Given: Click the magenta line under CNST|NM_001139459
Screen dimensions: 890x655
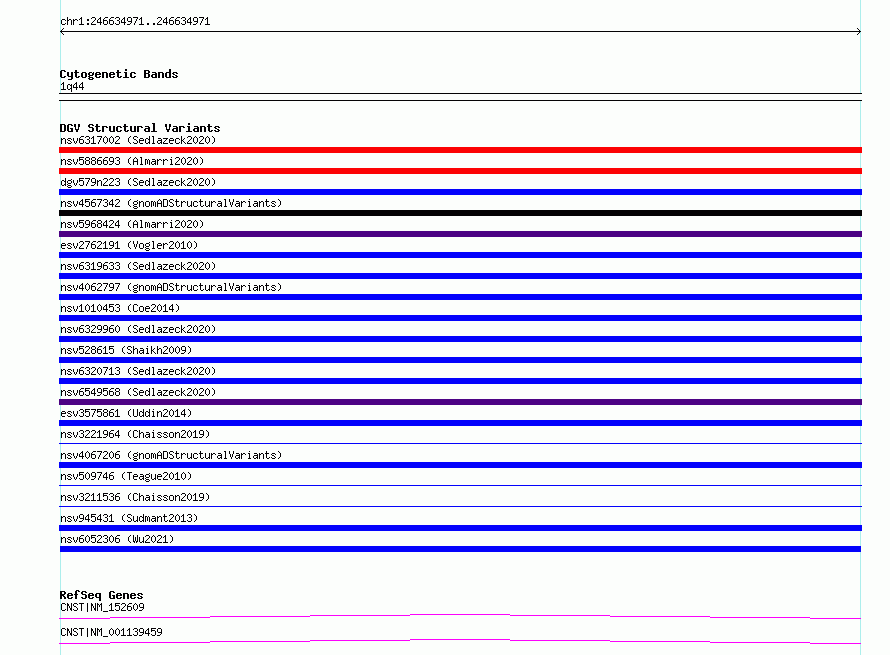Looking at the screenshot, I should [x=460, y=641].
